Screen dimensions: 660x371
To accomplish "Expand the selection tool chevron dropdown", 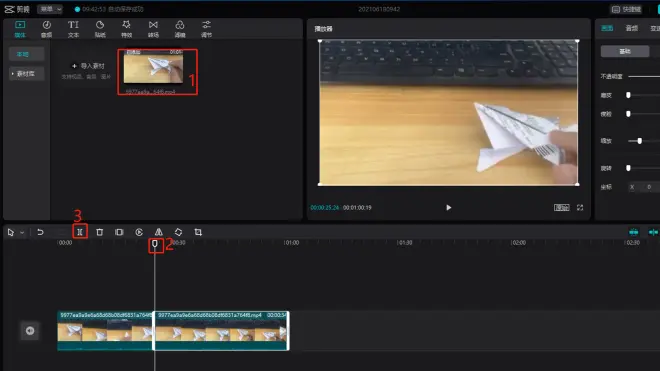I will coord(22,232).
